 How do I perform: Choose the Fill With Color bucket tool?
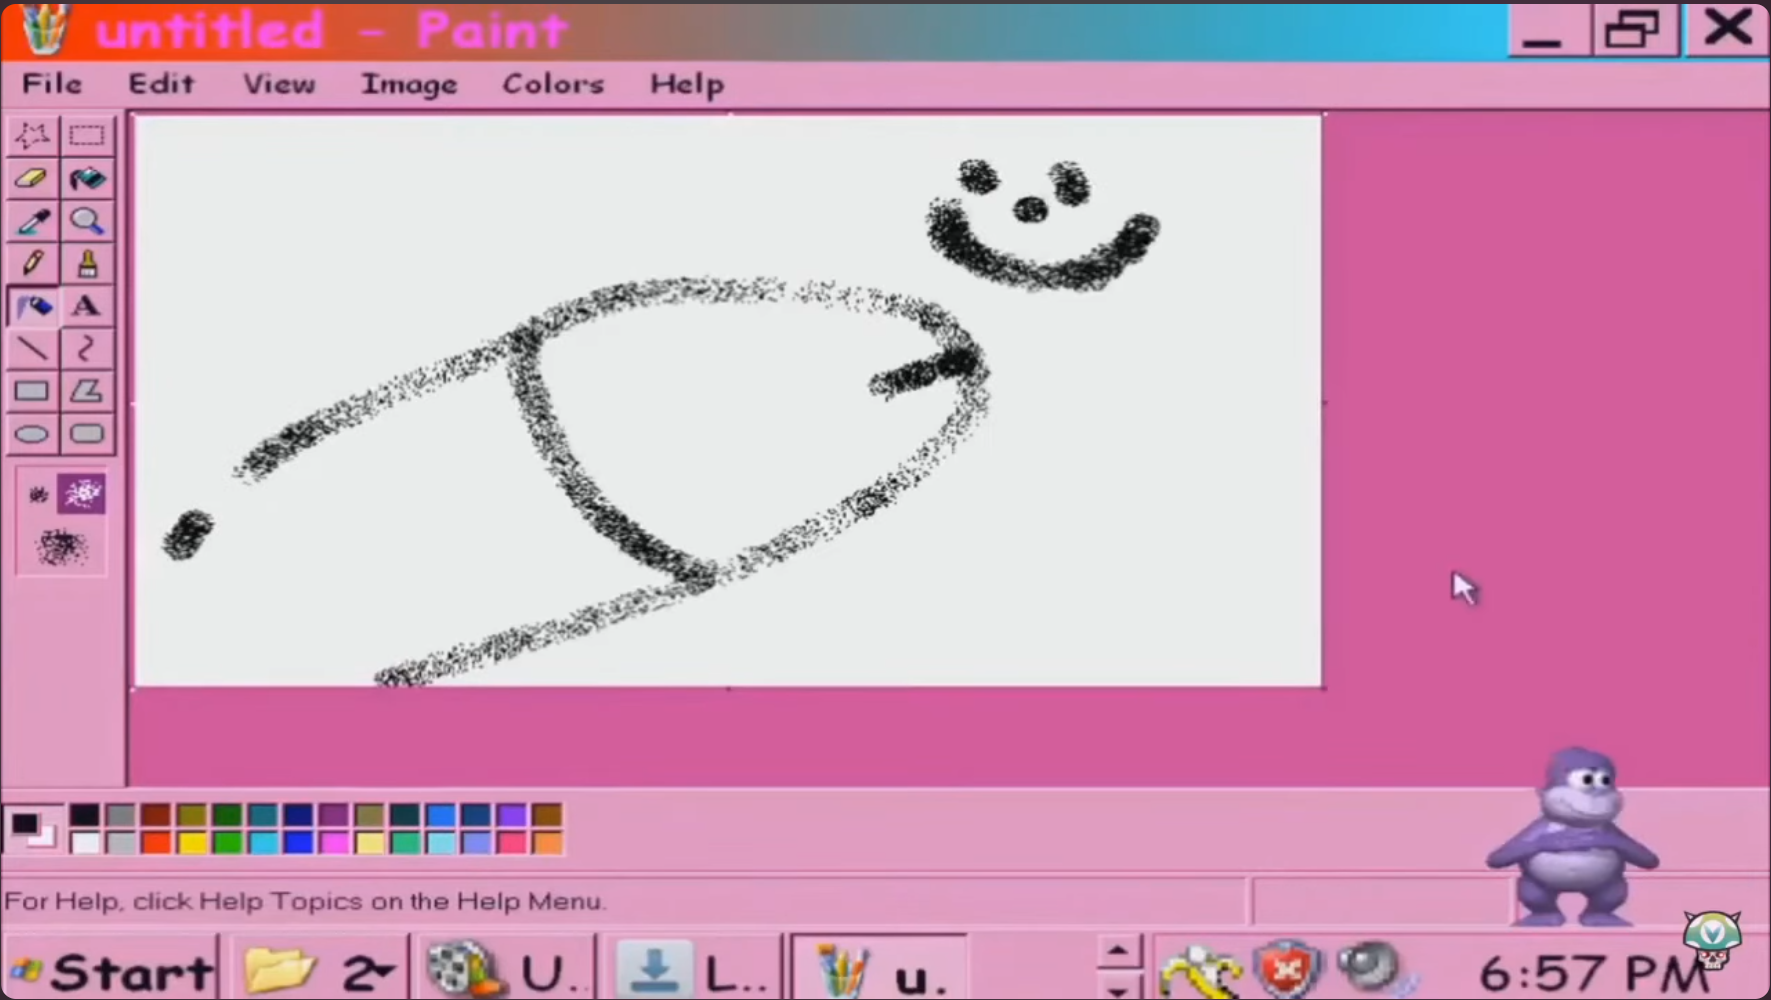pyautogui.click(x=87, y=178)
